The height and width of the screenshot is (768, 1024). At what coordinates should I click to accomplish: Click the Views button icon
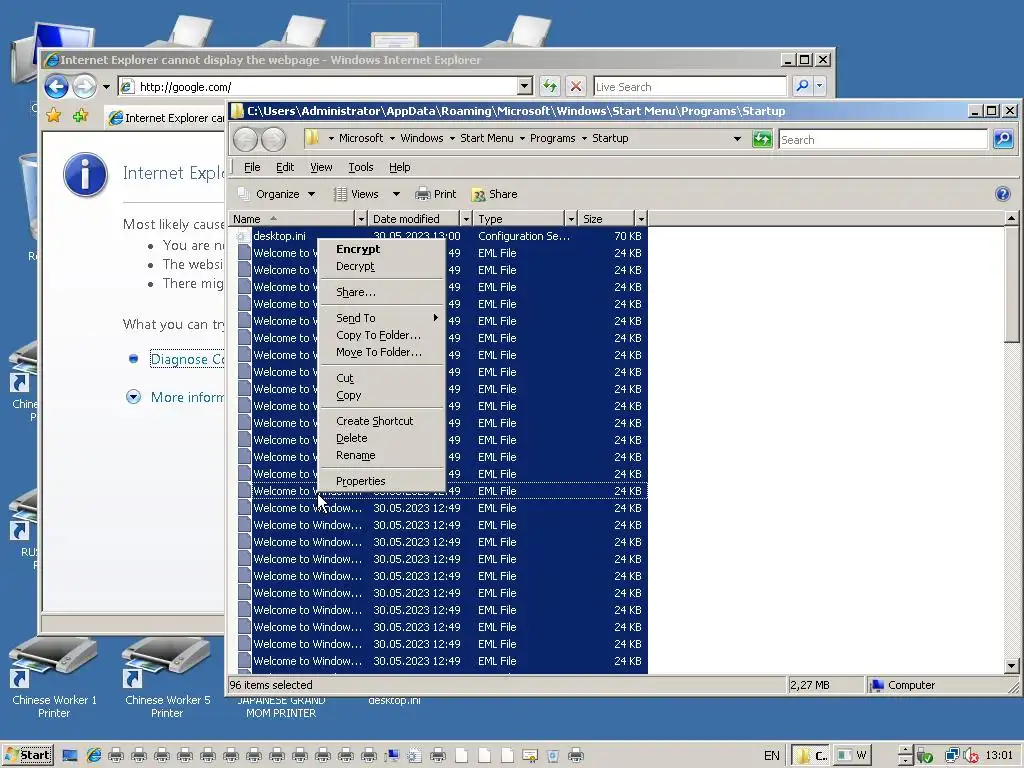(x=340, y=194)
